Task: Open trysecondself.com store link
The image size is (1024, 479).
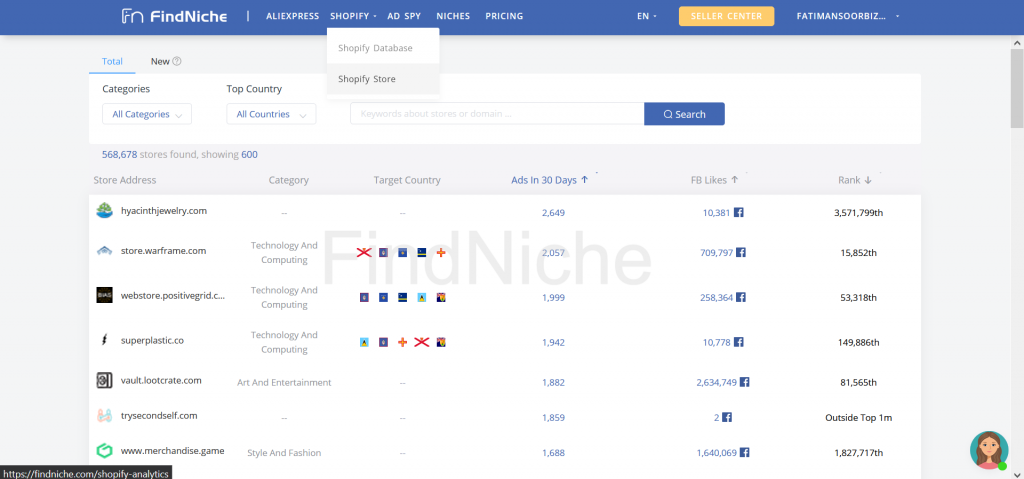Action: (159, 416)
